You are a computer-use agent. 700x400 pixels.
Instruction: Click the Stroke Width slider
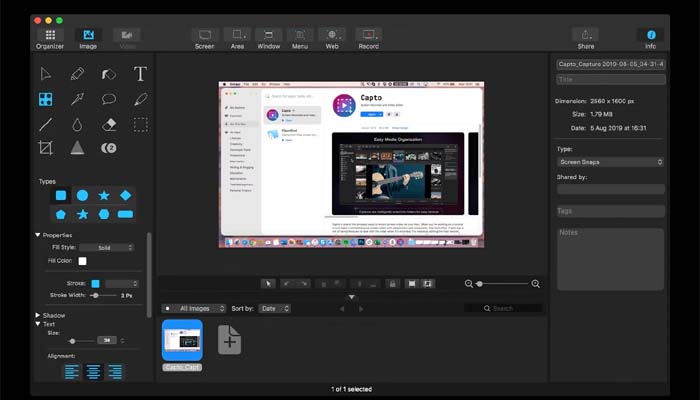point(103,296)
